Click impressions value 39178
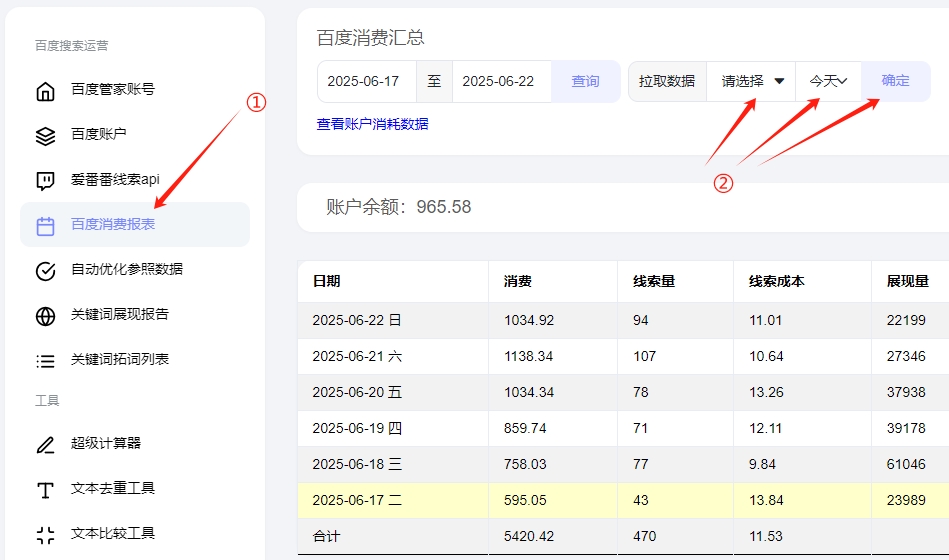This screenshot has height=560, width=949. click(906, 428)
